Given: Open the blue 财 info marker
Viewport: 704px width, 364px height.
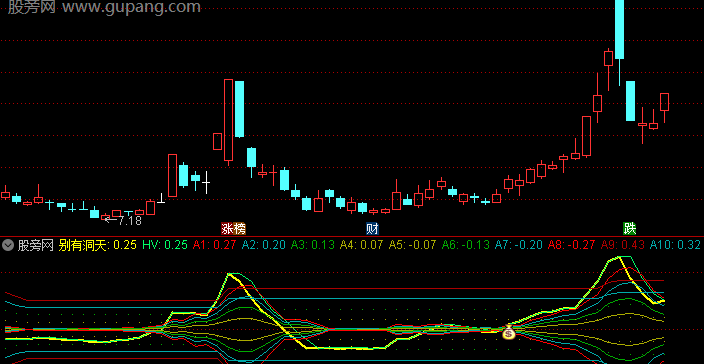Looking at the screenshot, I should pos(372,229).
